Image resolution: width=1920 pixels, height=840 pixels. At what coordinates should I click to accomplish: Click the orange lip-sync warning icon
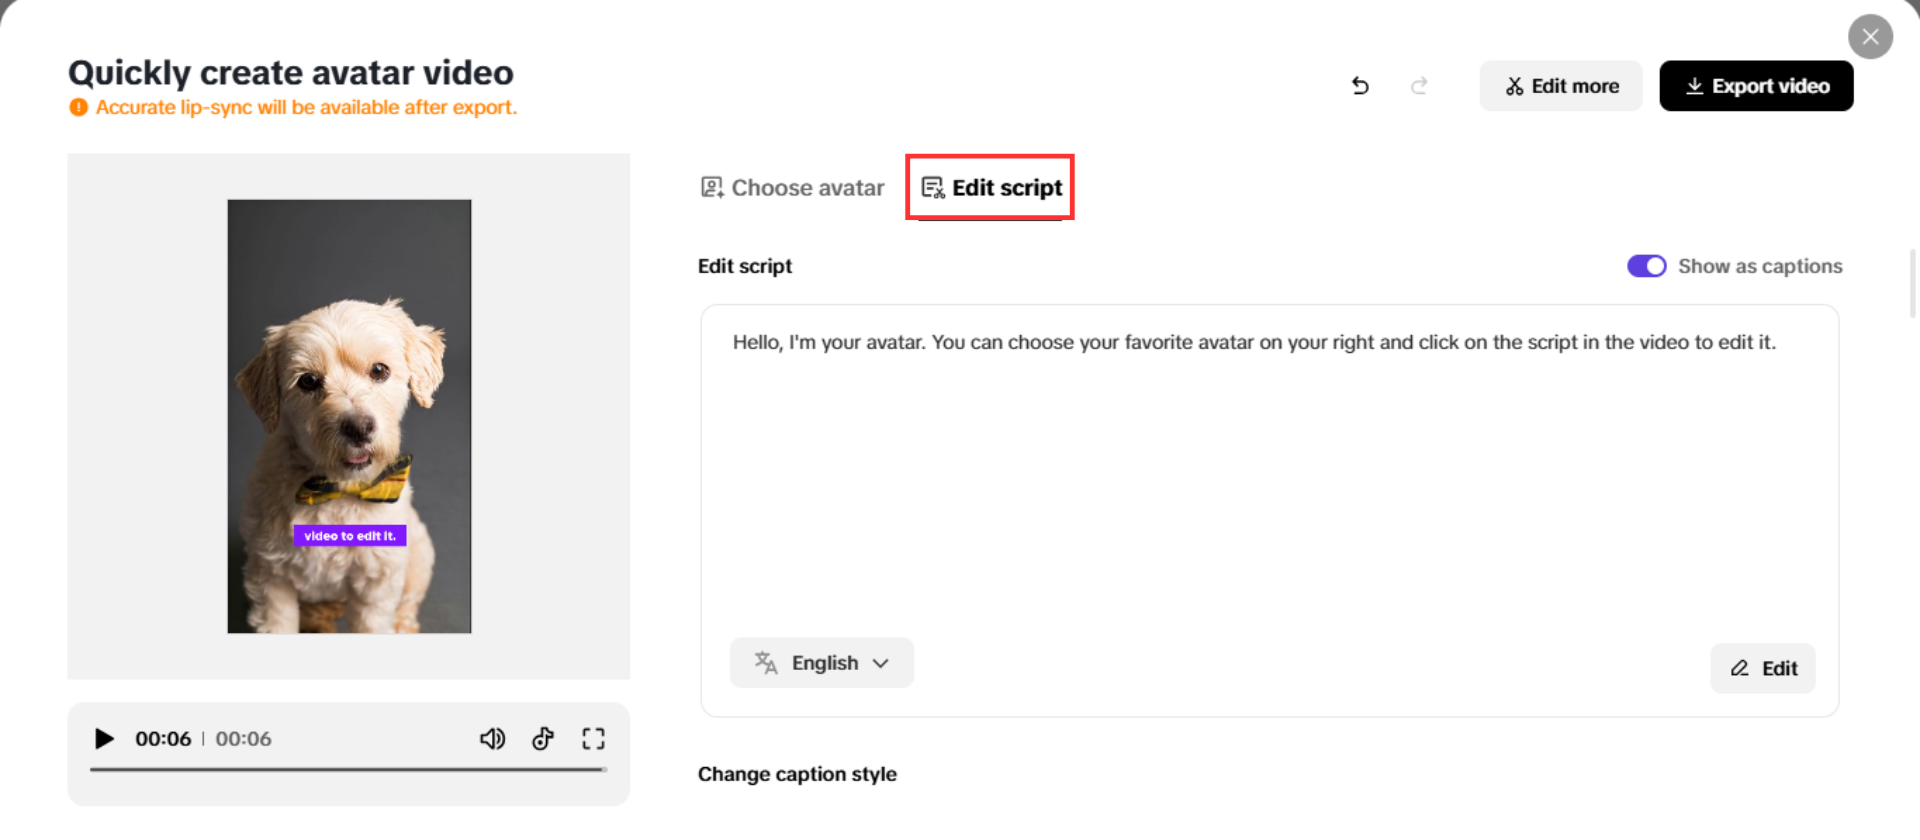pyautogui.click(x=78, y=108)
